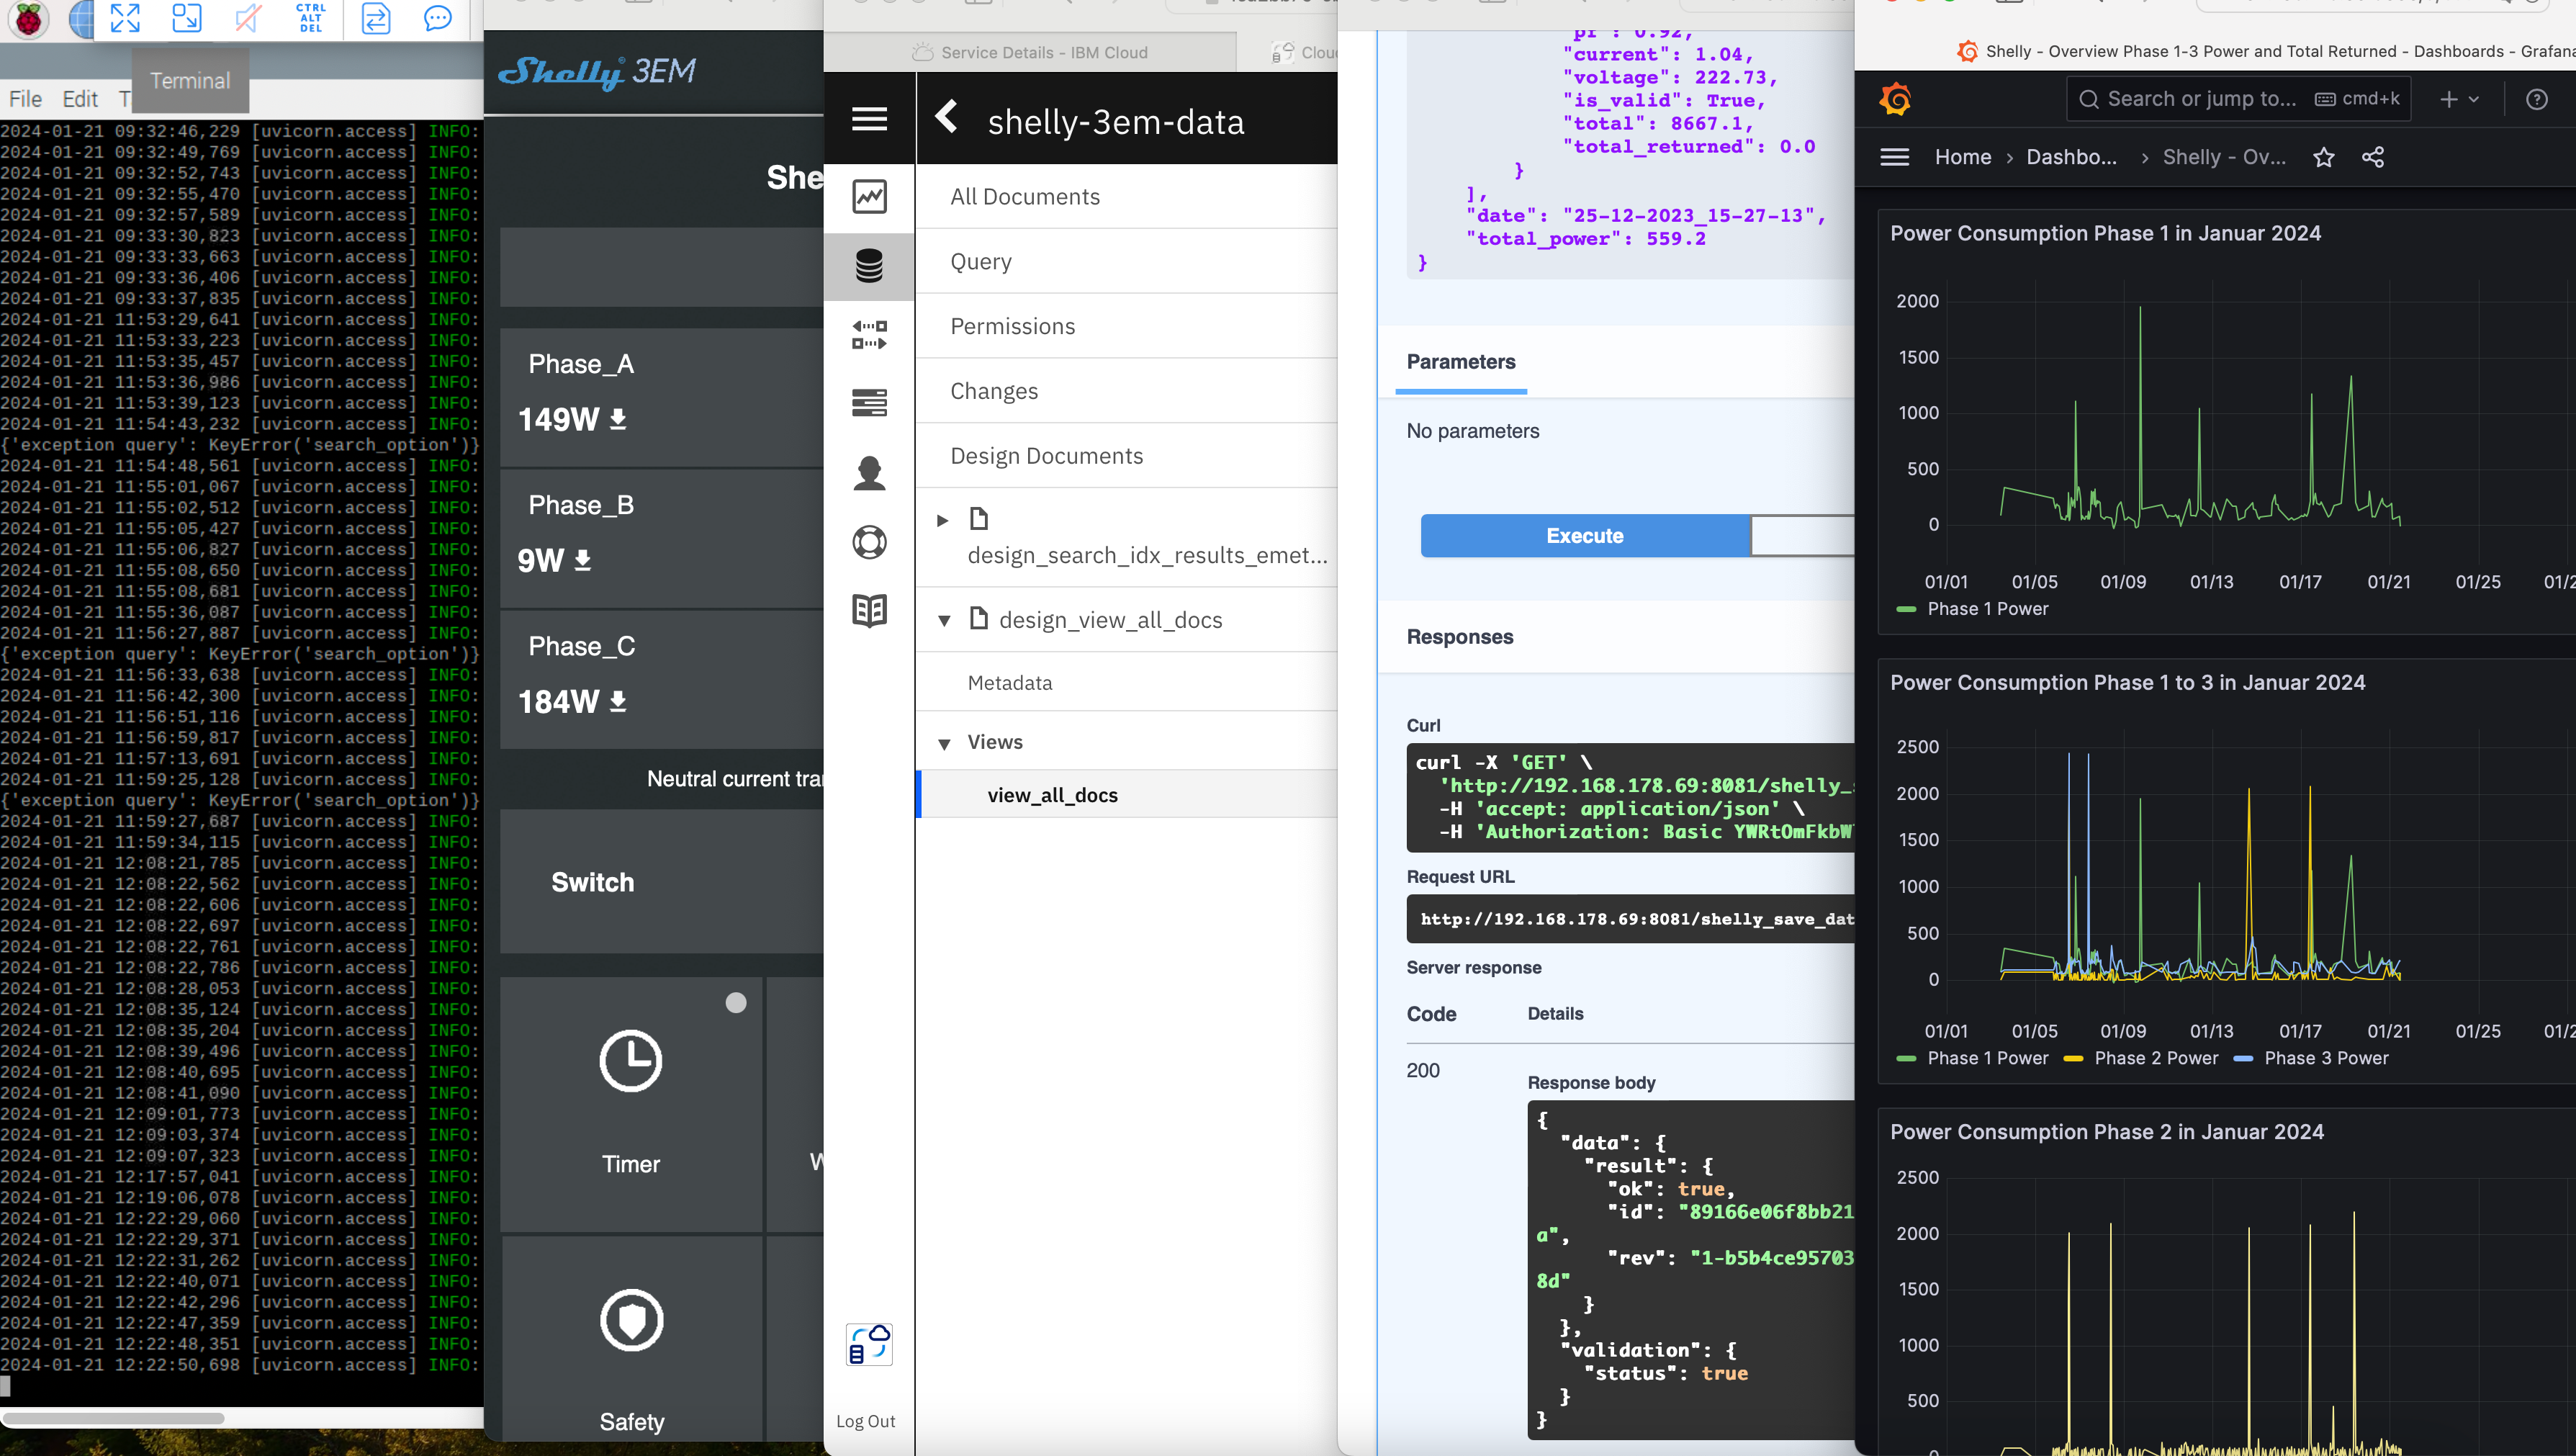
Task: Select the Parameters tab
Action: coord(1460,362)
